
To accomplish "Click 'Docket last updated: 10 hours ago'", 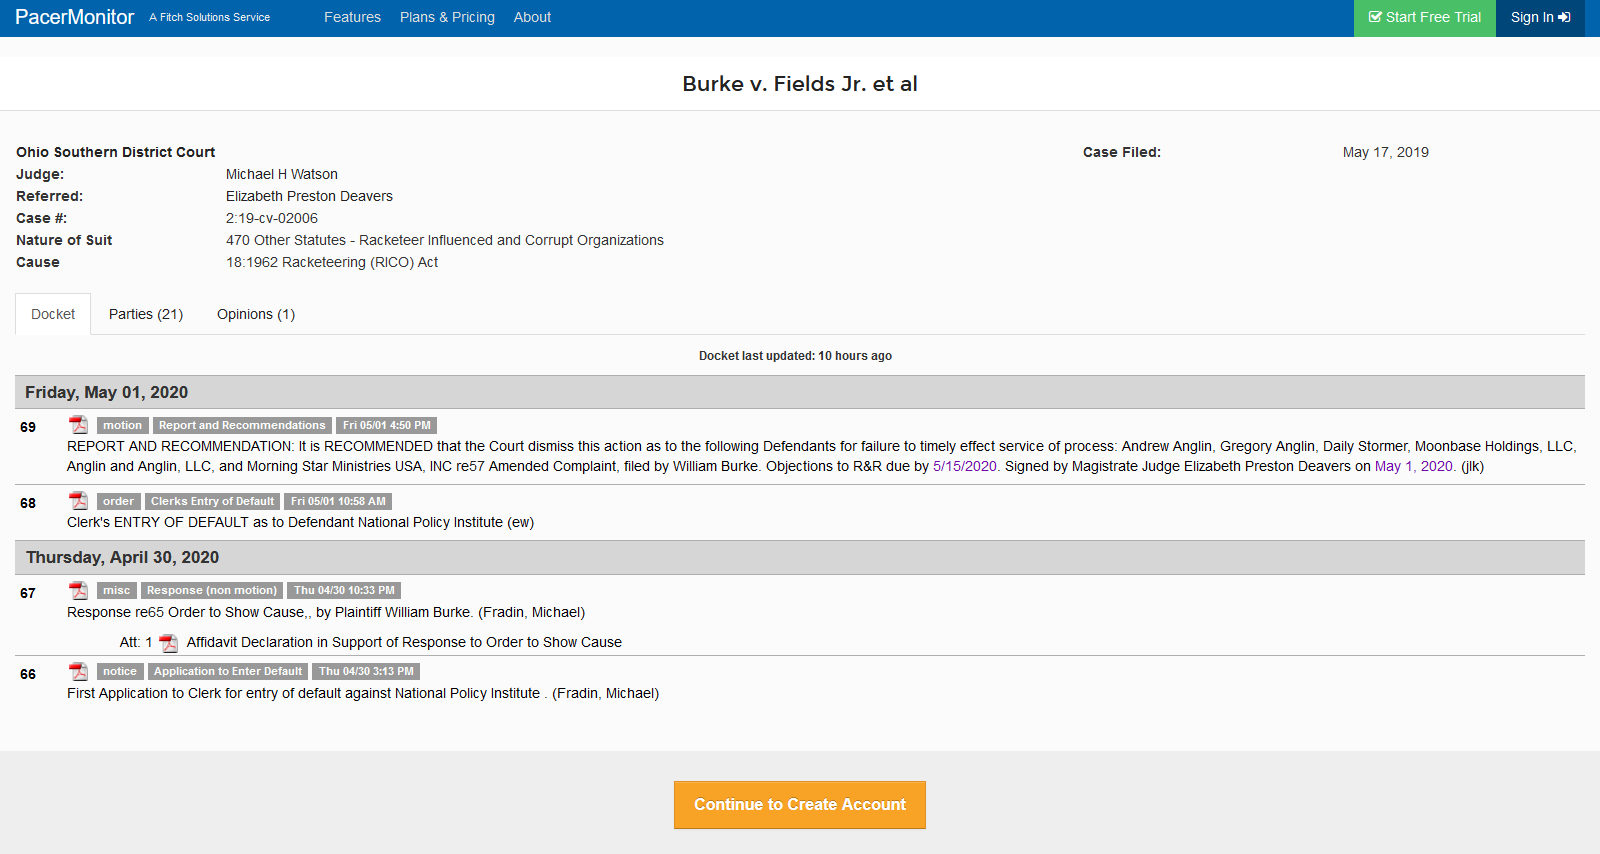I will point(795,356).
